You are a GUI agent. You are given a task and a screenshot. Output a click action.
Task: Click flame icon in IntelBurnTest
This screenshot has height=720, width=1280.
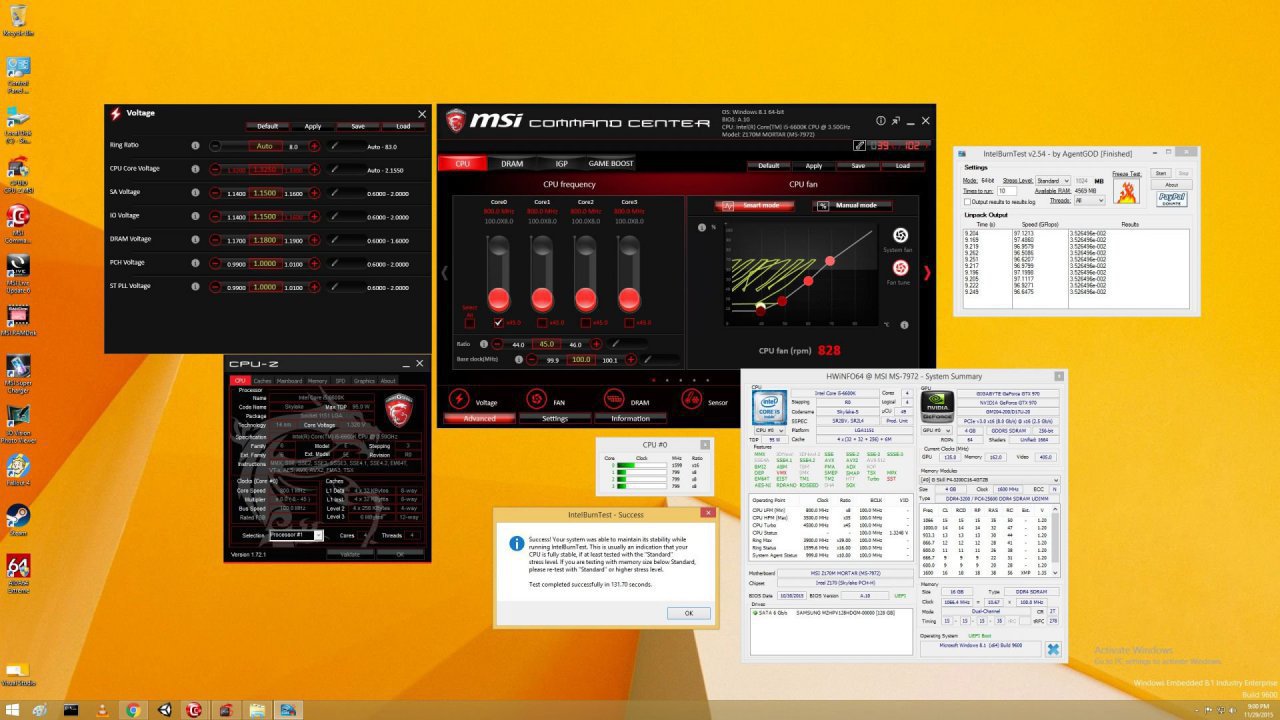pyautogui.click(x=1125, y=189)
